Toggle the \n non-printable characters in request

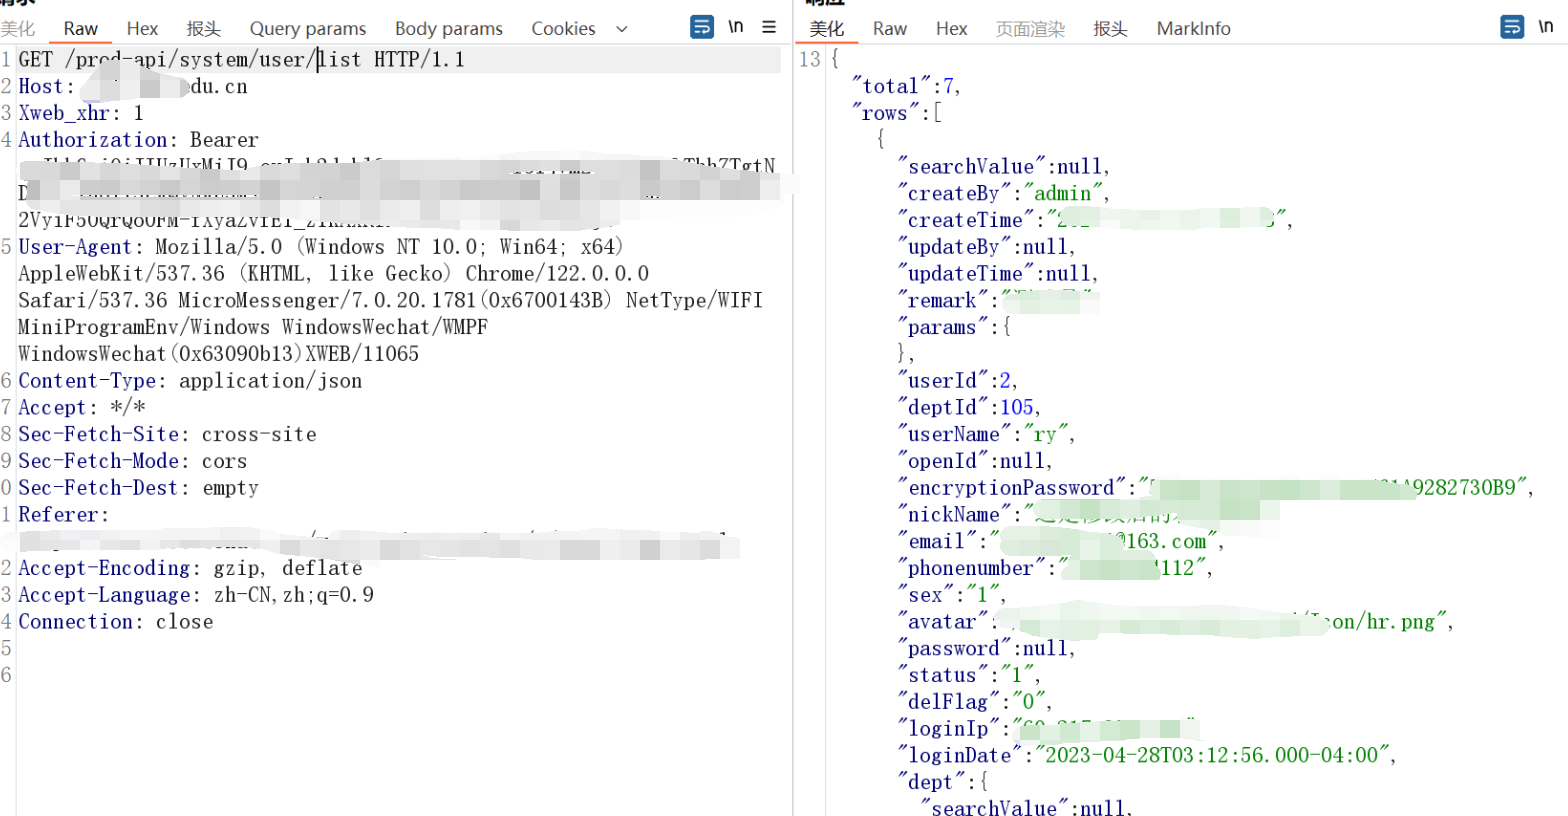736,27
